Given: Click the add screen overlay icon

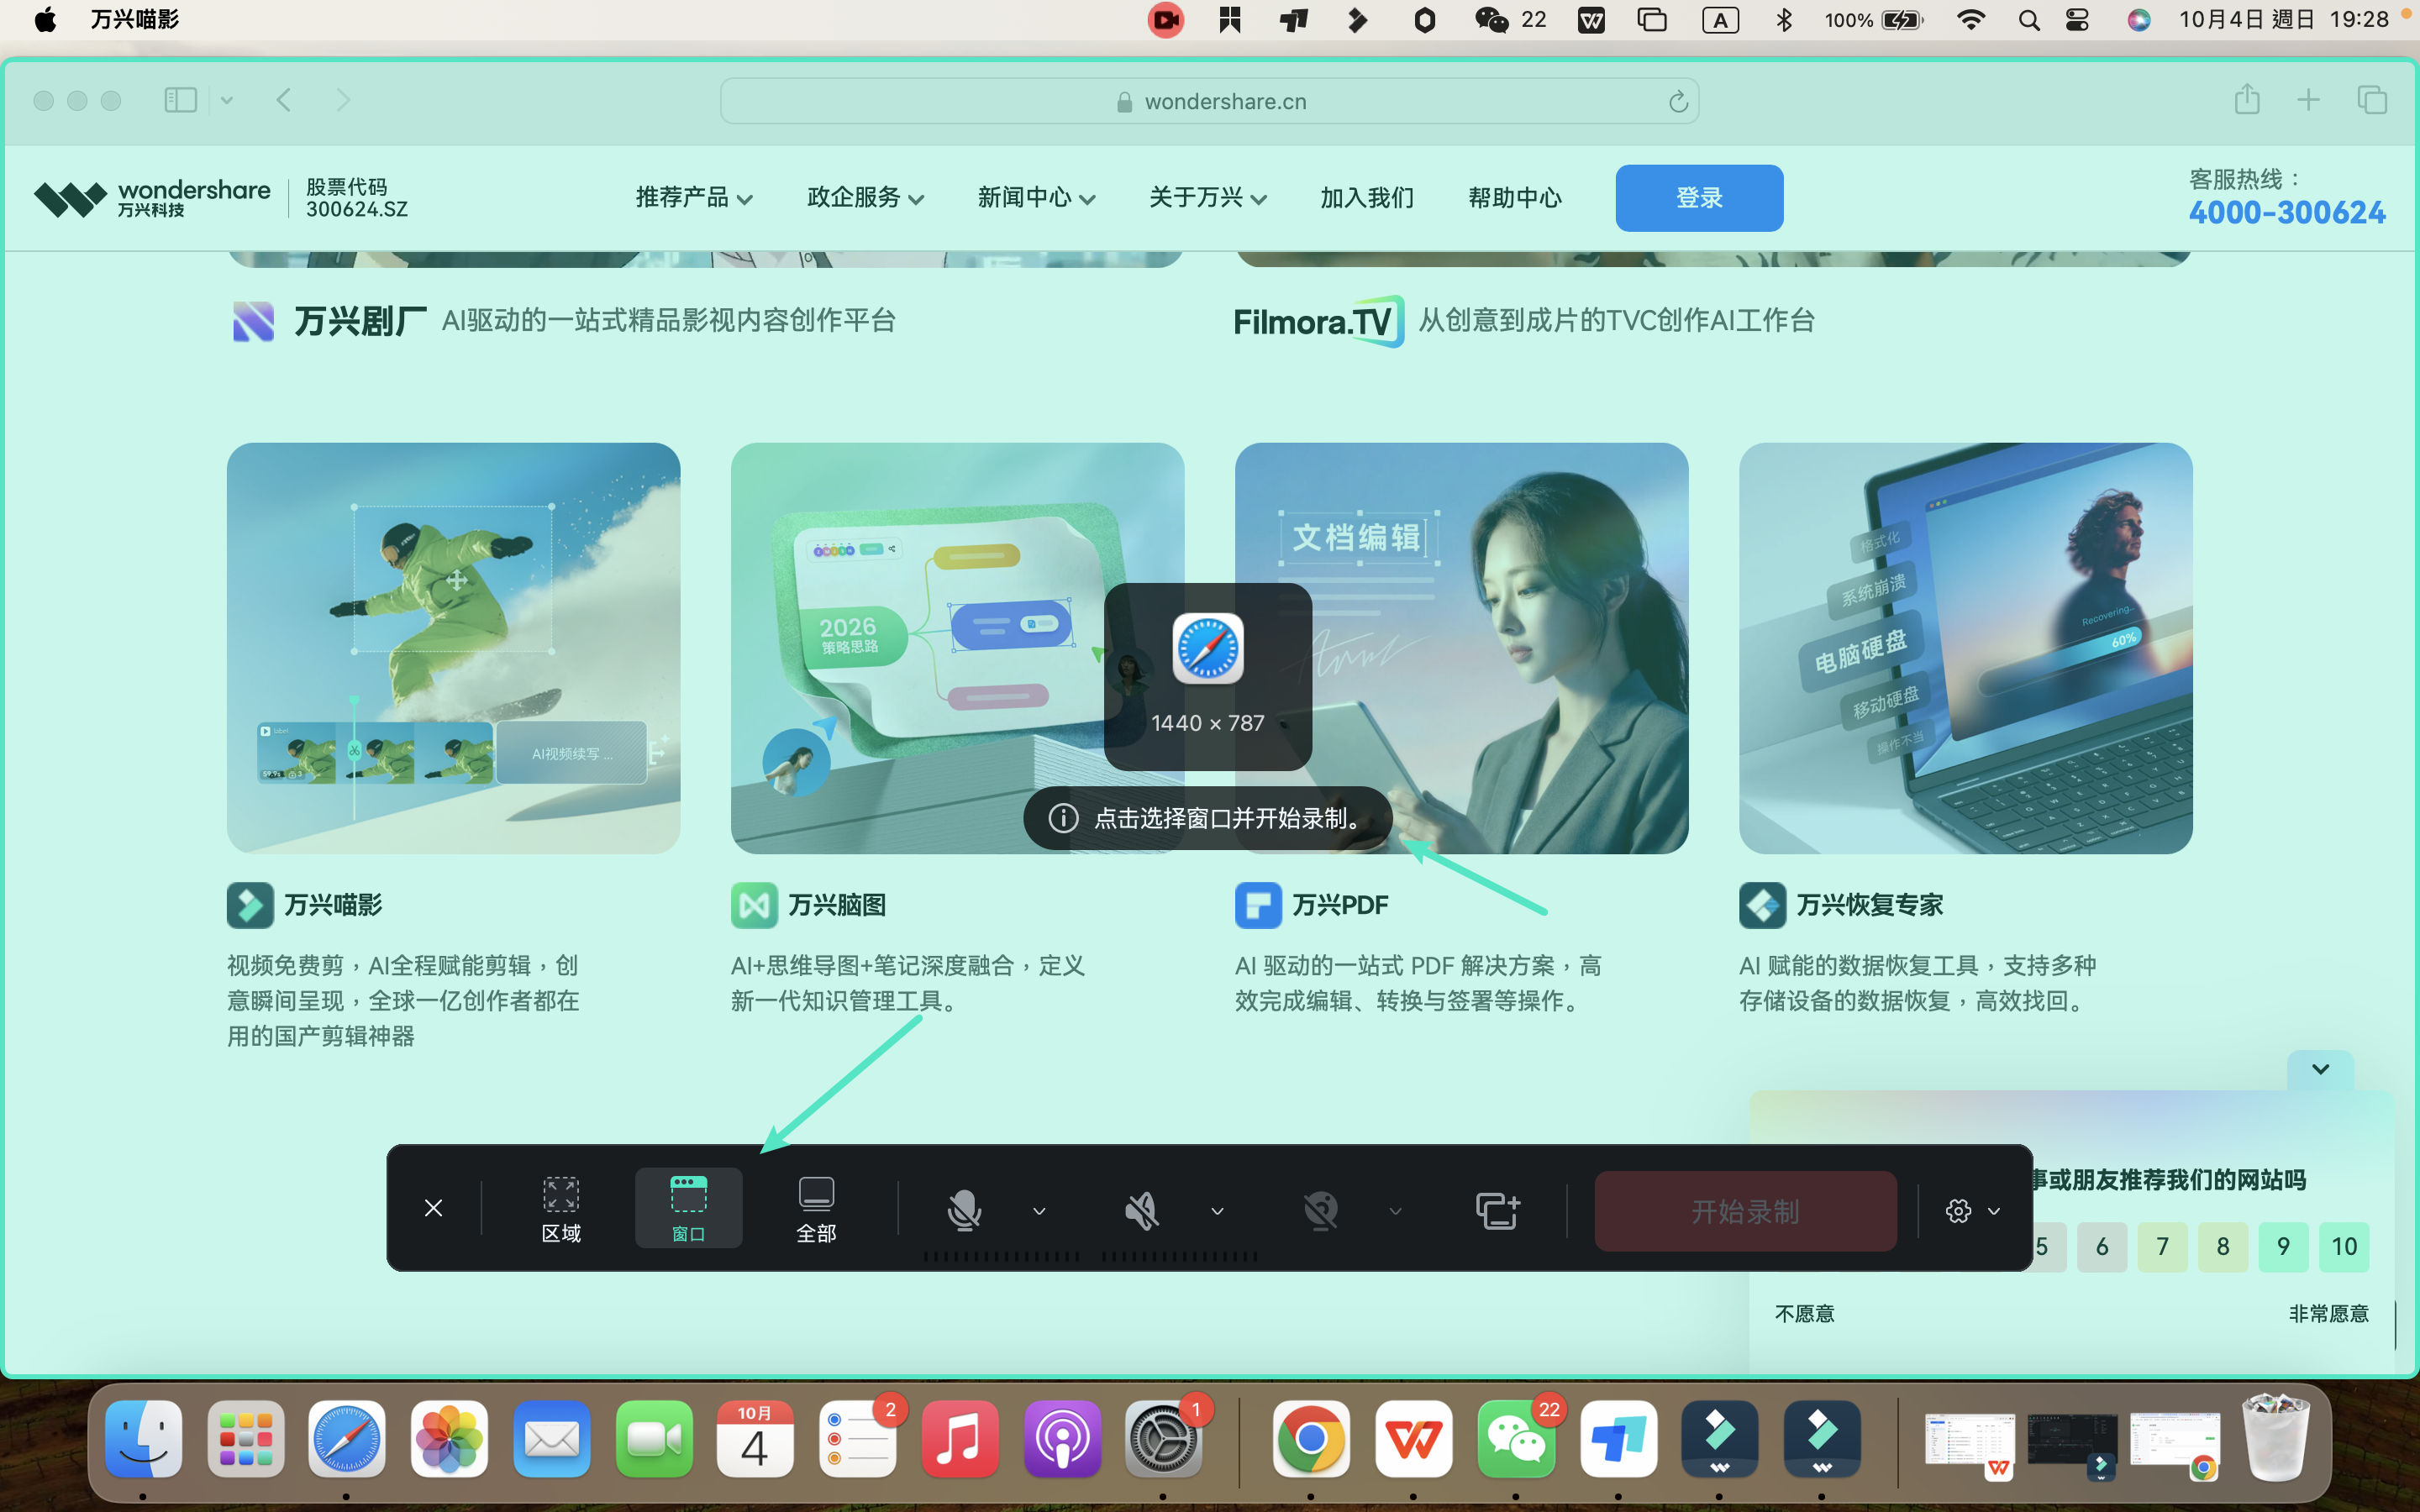Looking at the screenshot, I should point(1498,1210).
